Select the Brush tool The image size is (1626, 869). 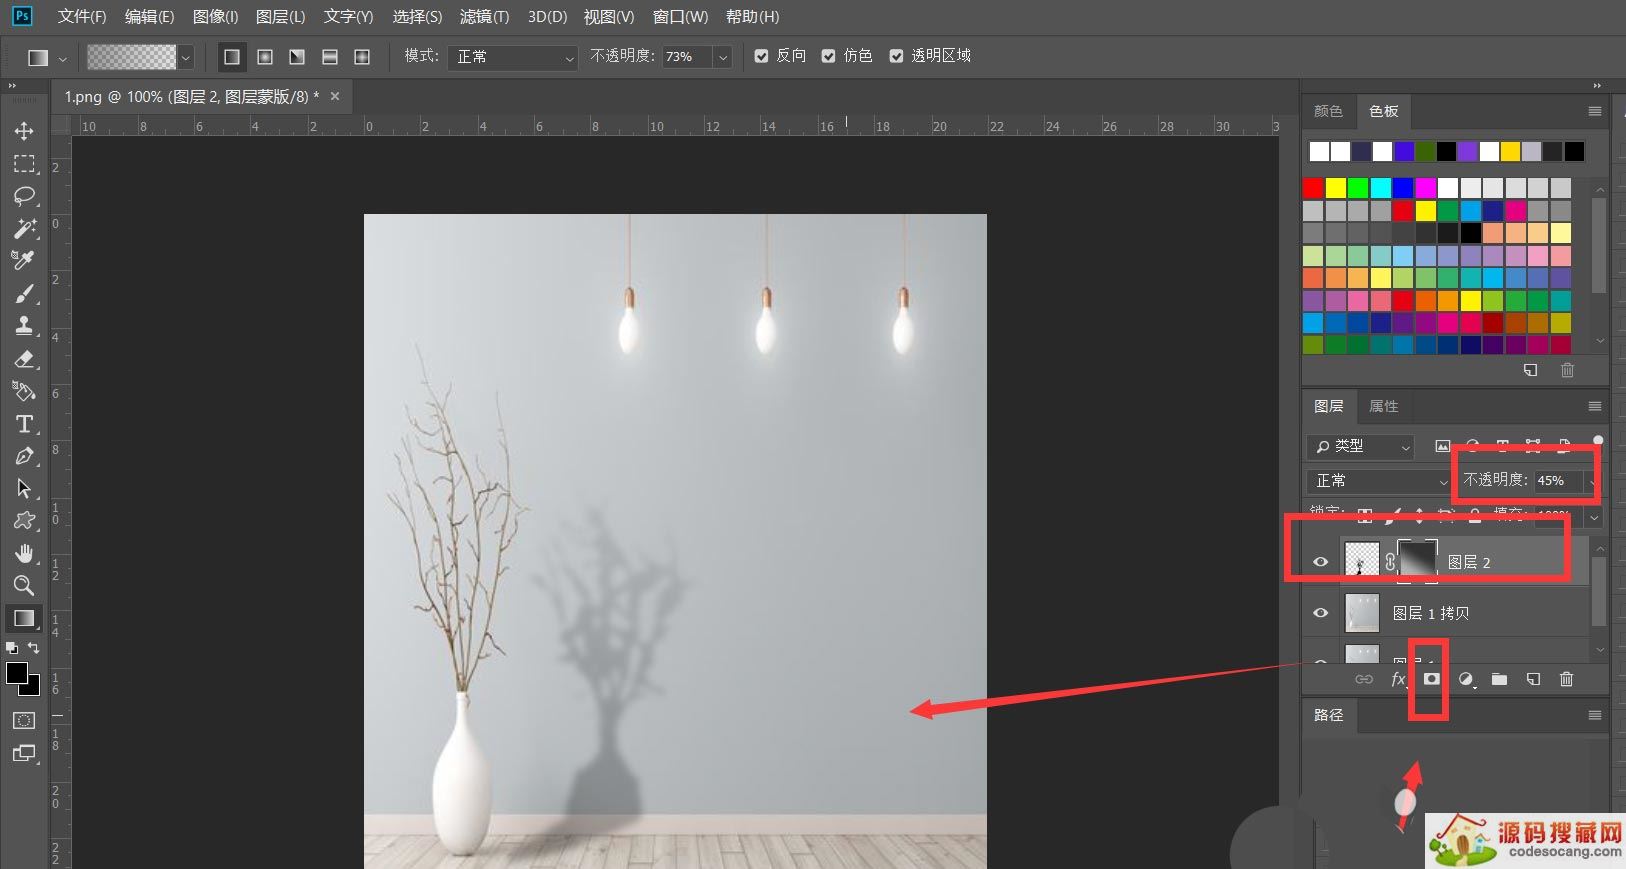(x=24, y=293)
